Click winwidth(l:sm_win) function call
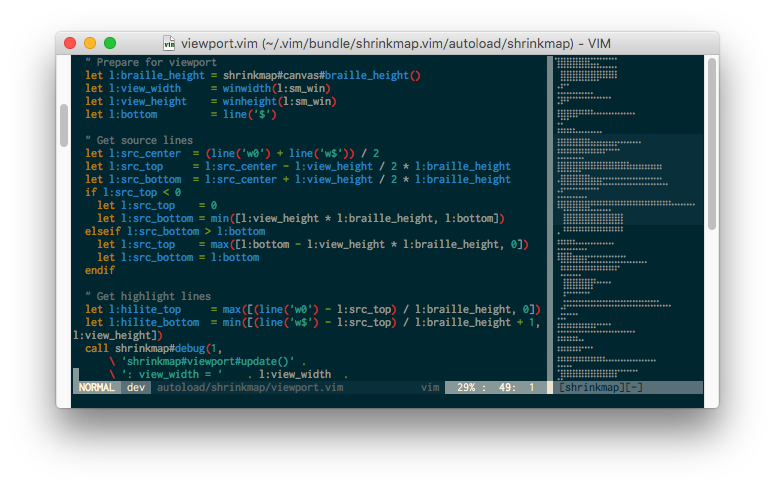The image size is (775, 488). click(x=276, y=88)
